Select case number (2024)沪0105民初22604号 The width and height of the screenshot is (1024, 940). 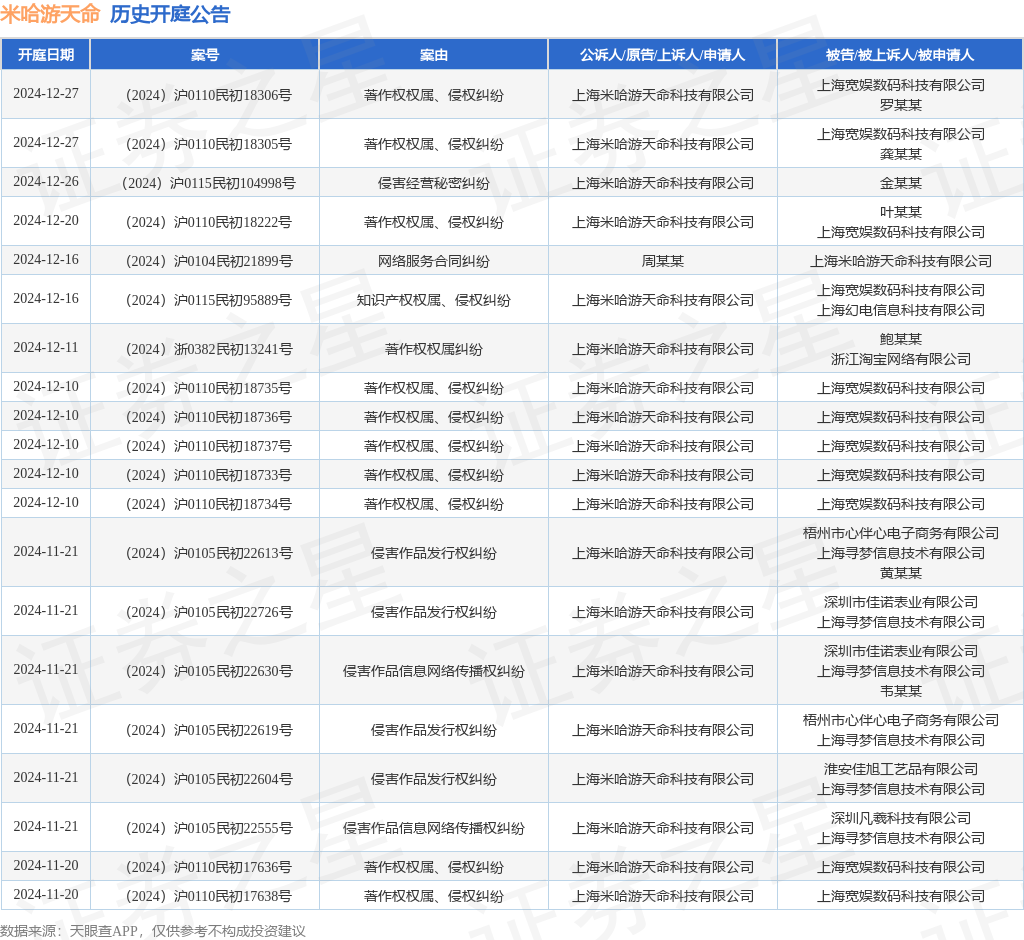(208, 779)
